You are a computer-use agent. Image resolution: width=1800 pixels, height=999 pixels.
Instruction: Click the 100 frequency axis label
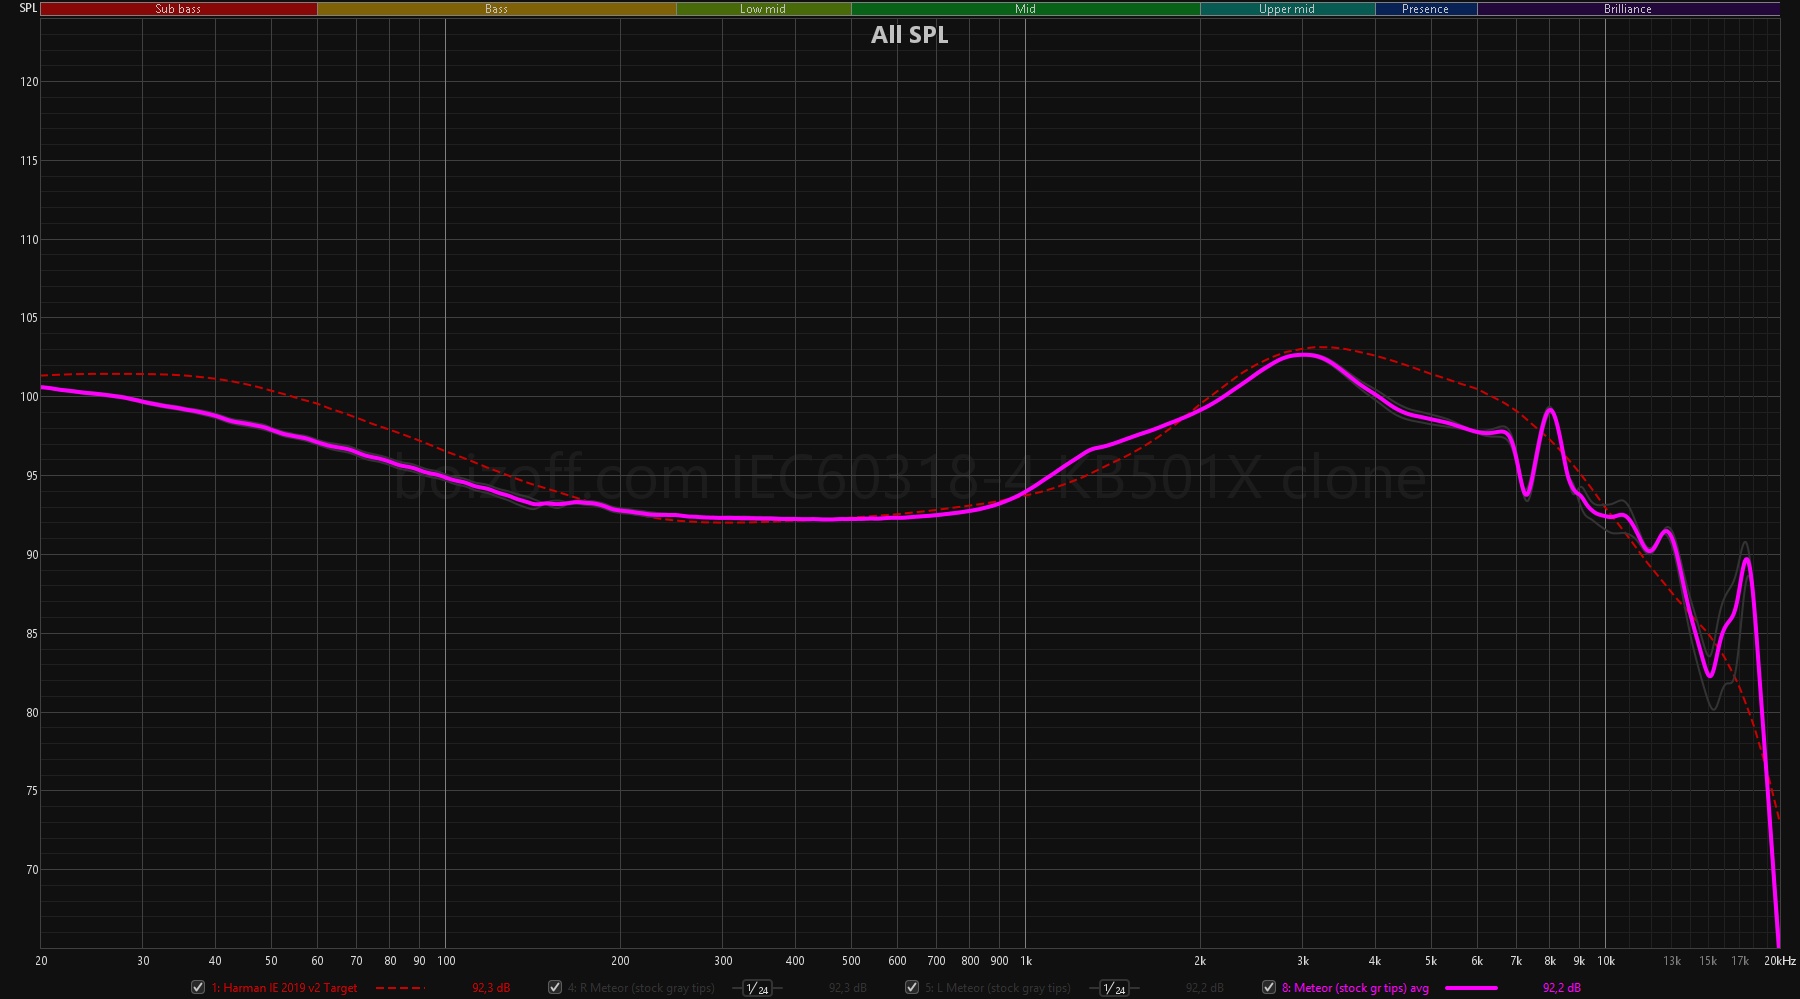coord(446,961)
